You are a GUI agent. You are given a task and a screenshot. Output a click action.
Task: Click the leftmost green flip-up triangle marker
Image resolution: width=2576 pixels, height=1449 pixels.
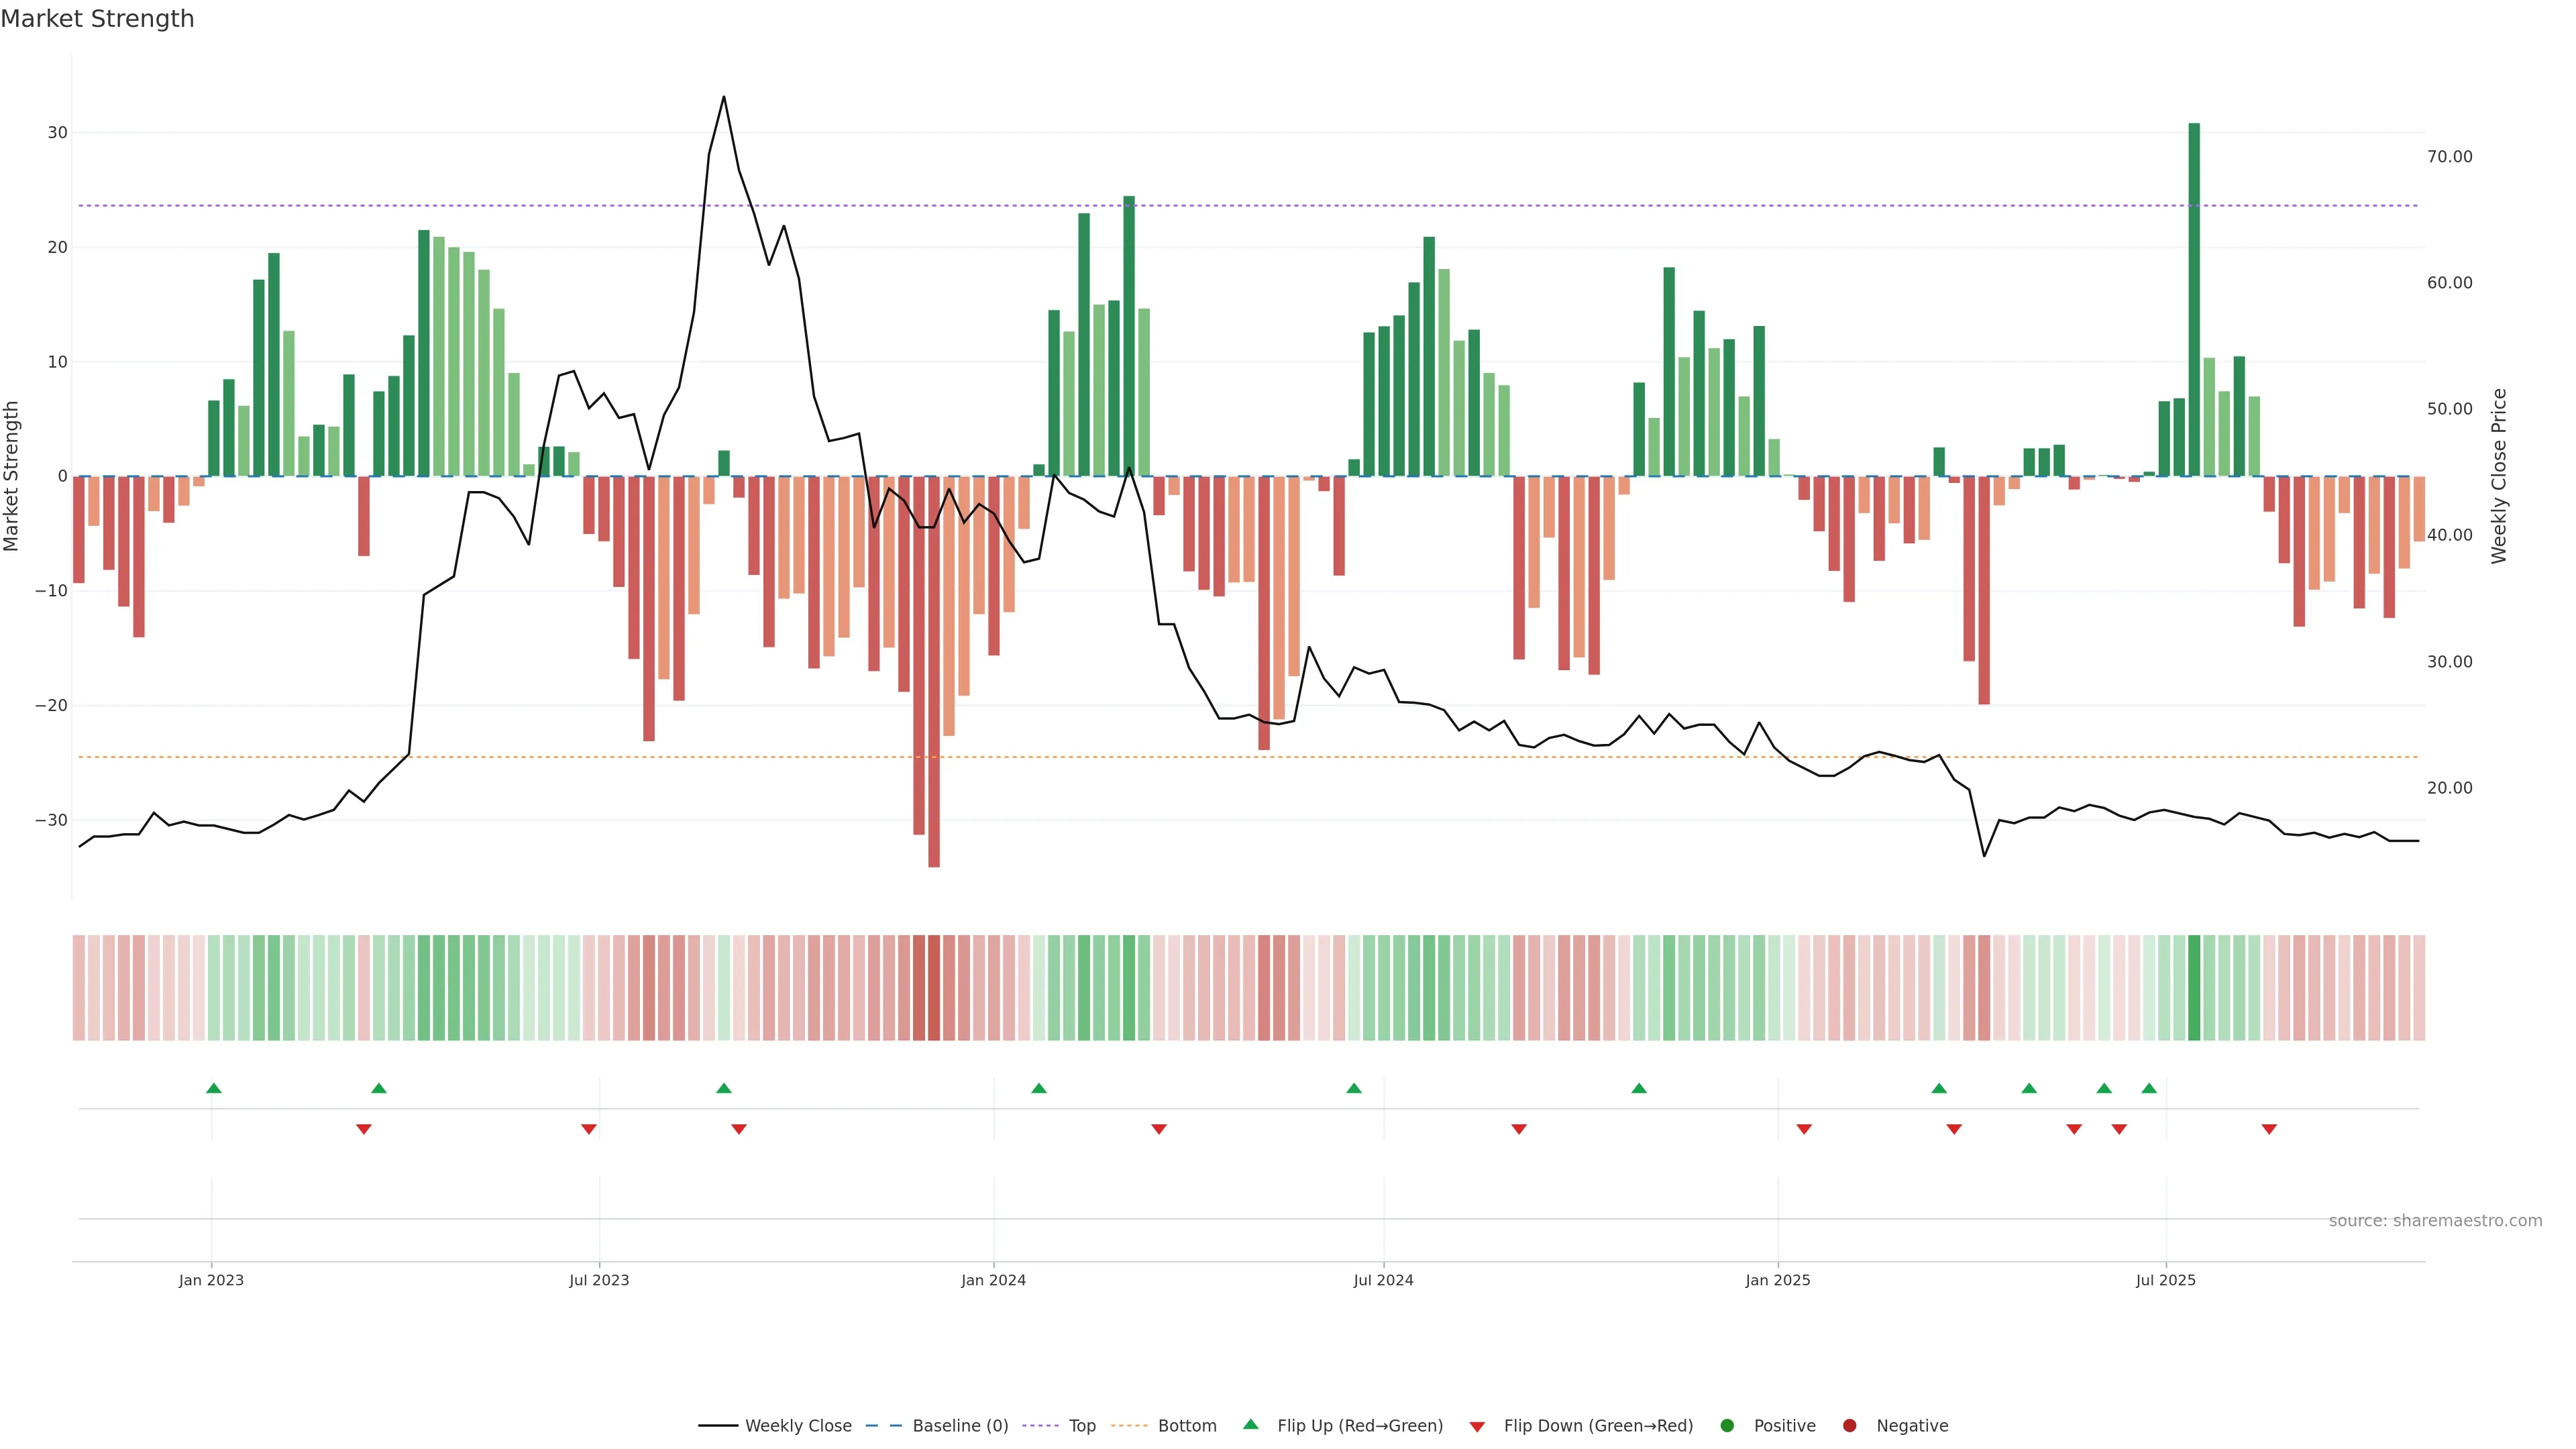click(x=213, y=1088)
